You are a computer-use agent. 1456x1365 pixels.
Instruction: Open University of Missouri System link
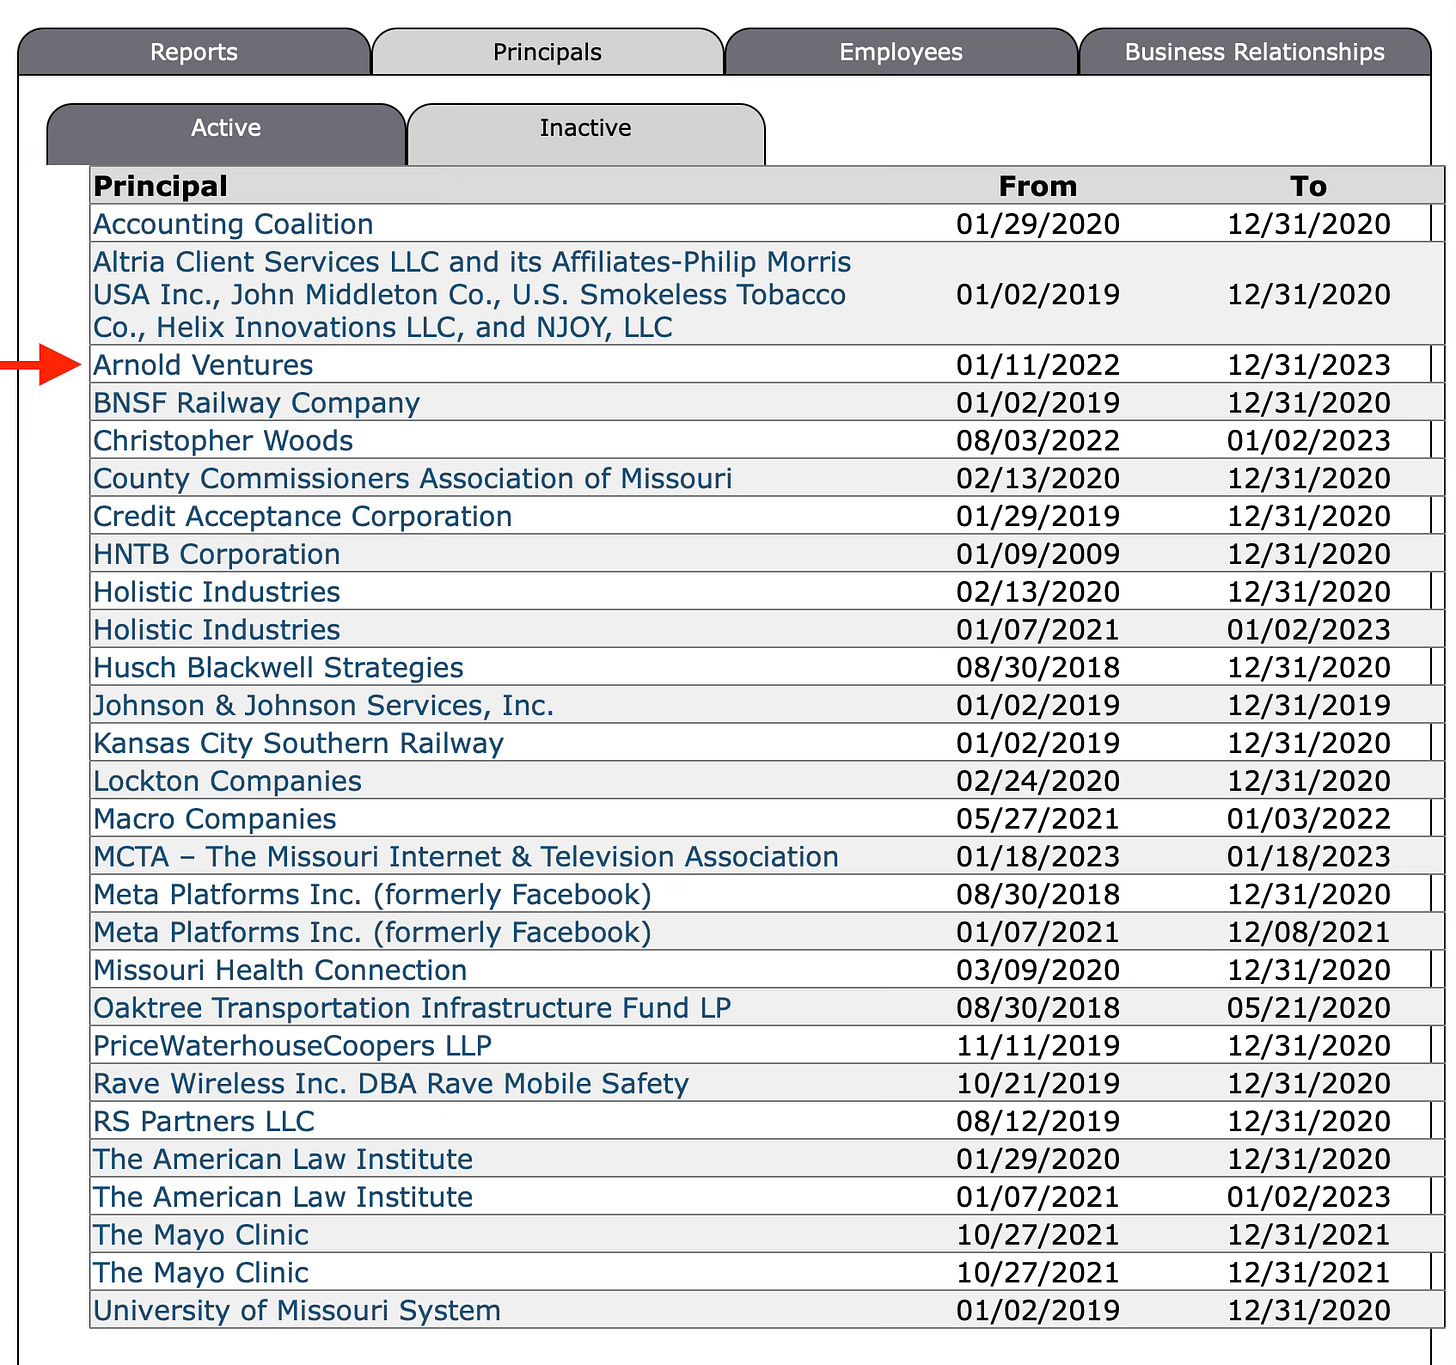click(x=297, y=1311)
